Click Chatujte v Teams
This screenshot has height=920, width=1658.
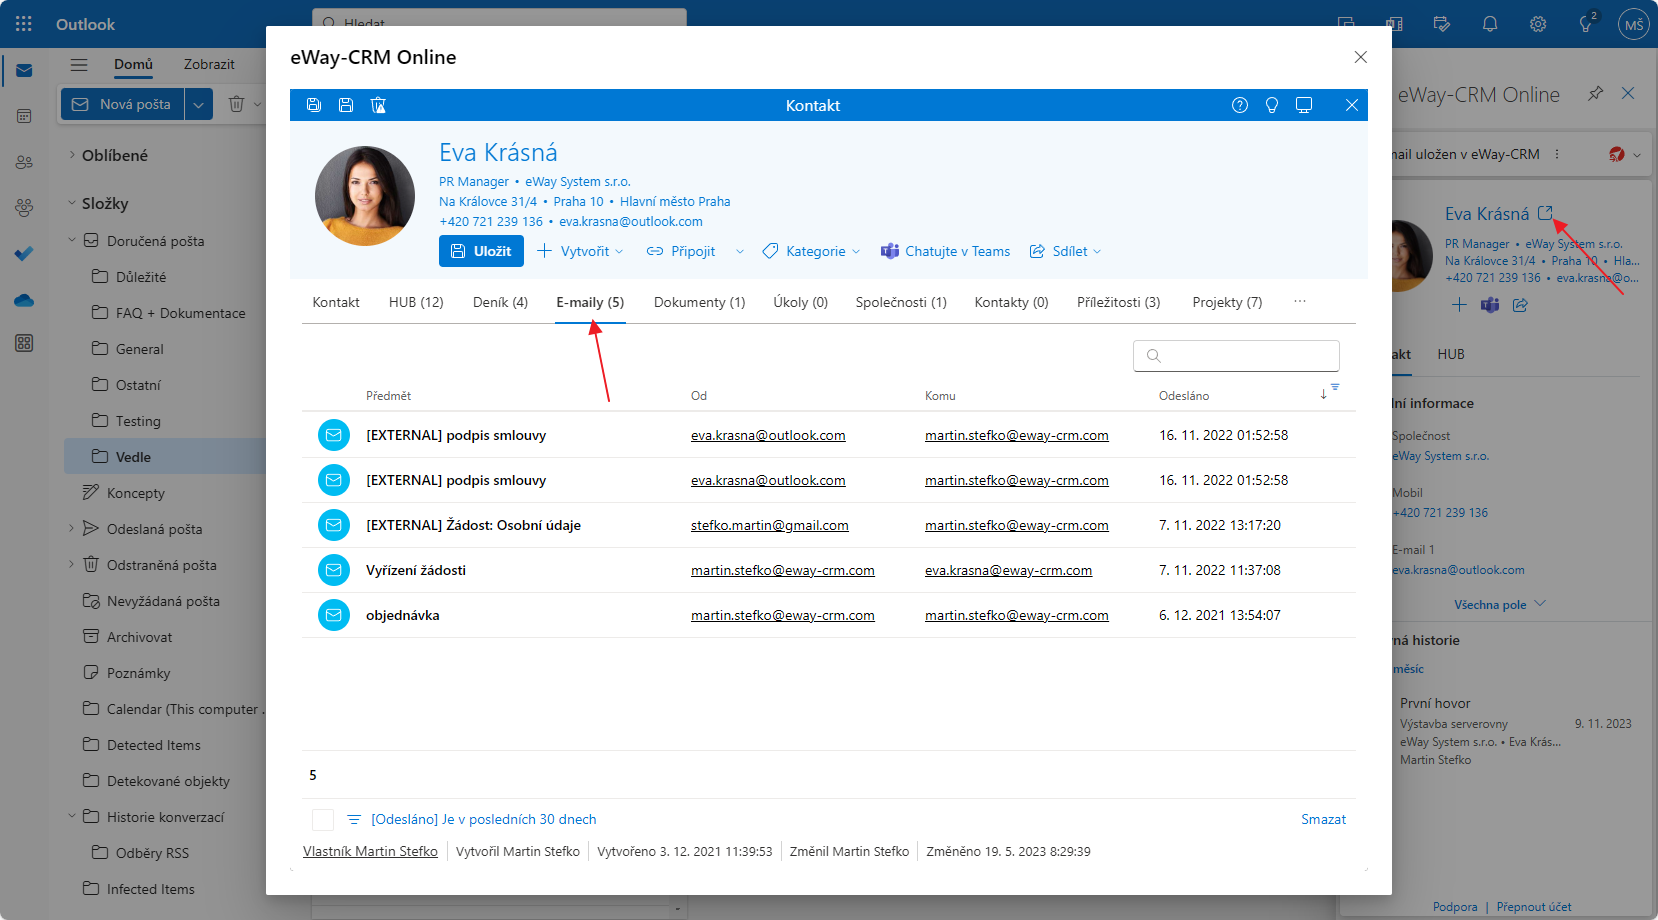945,252
